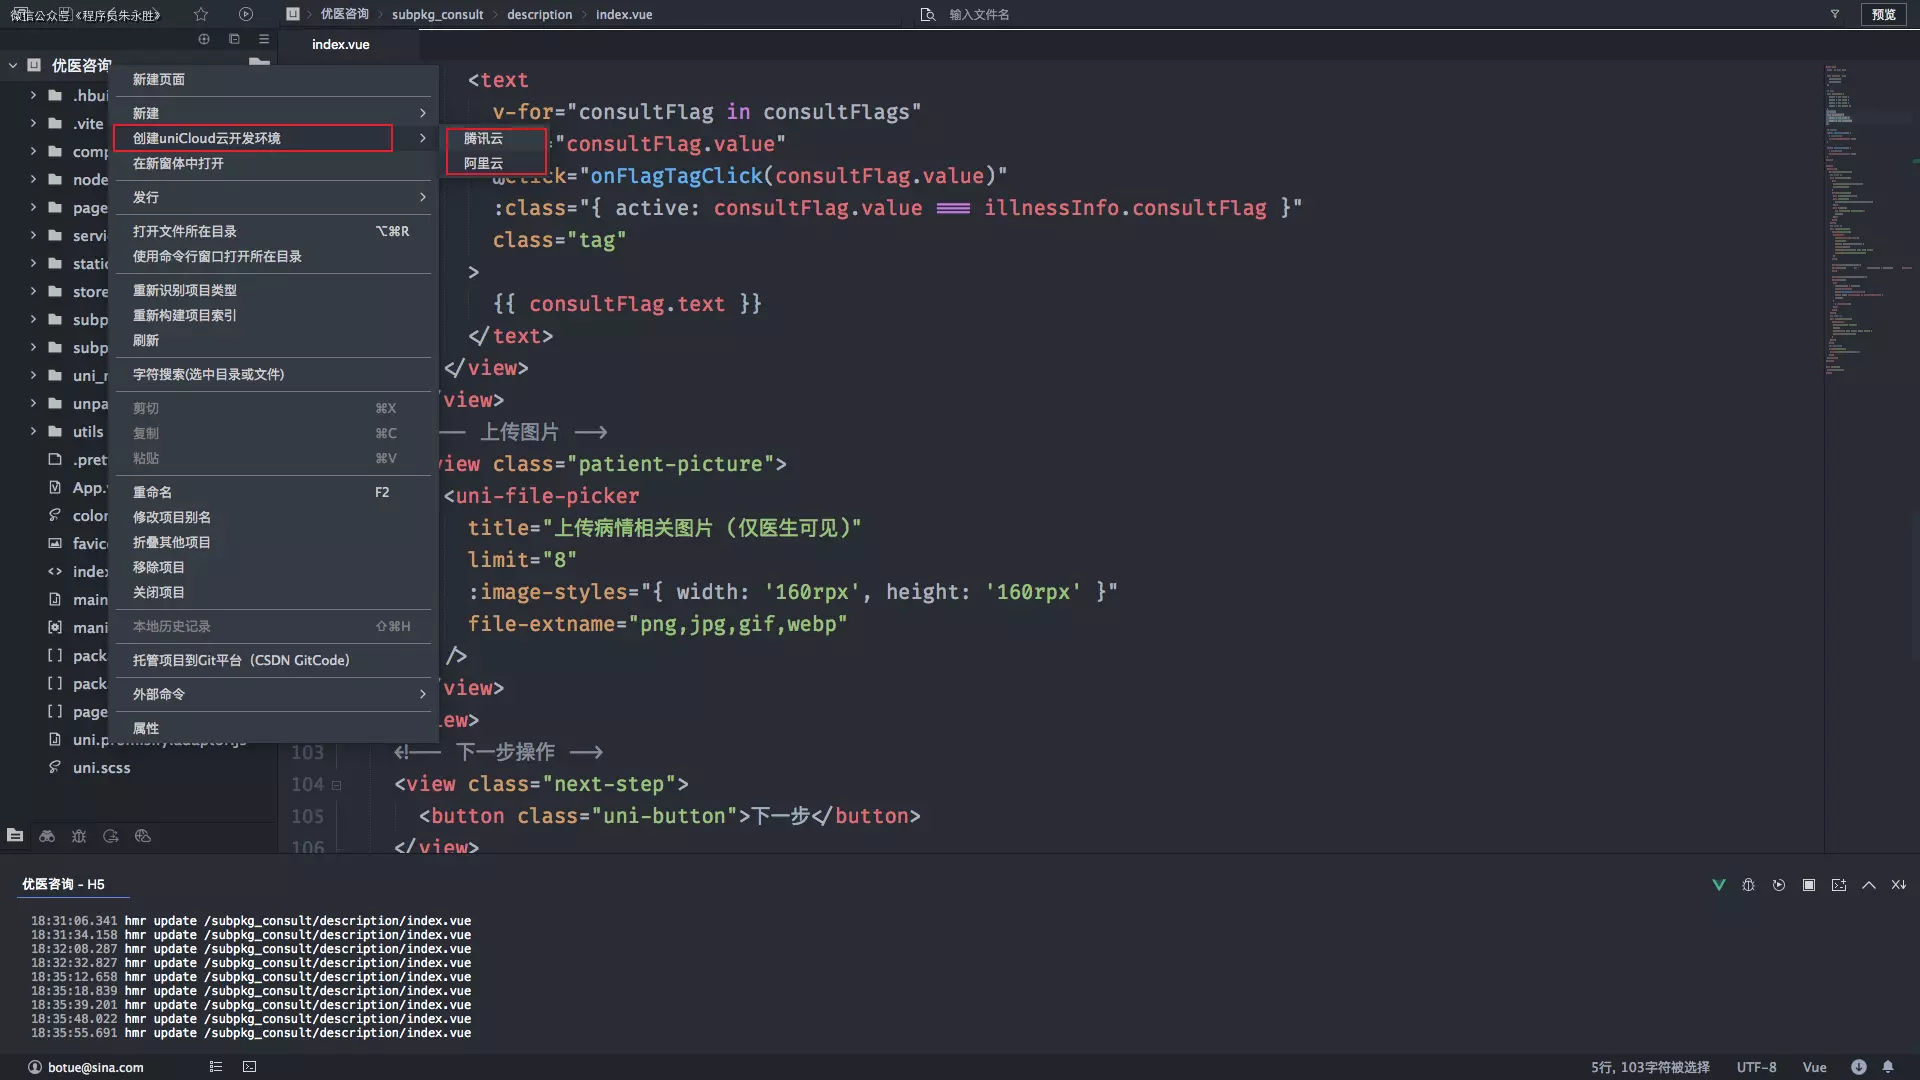
Task: Click the filter funnel icon at top right
Action: 1835,14
